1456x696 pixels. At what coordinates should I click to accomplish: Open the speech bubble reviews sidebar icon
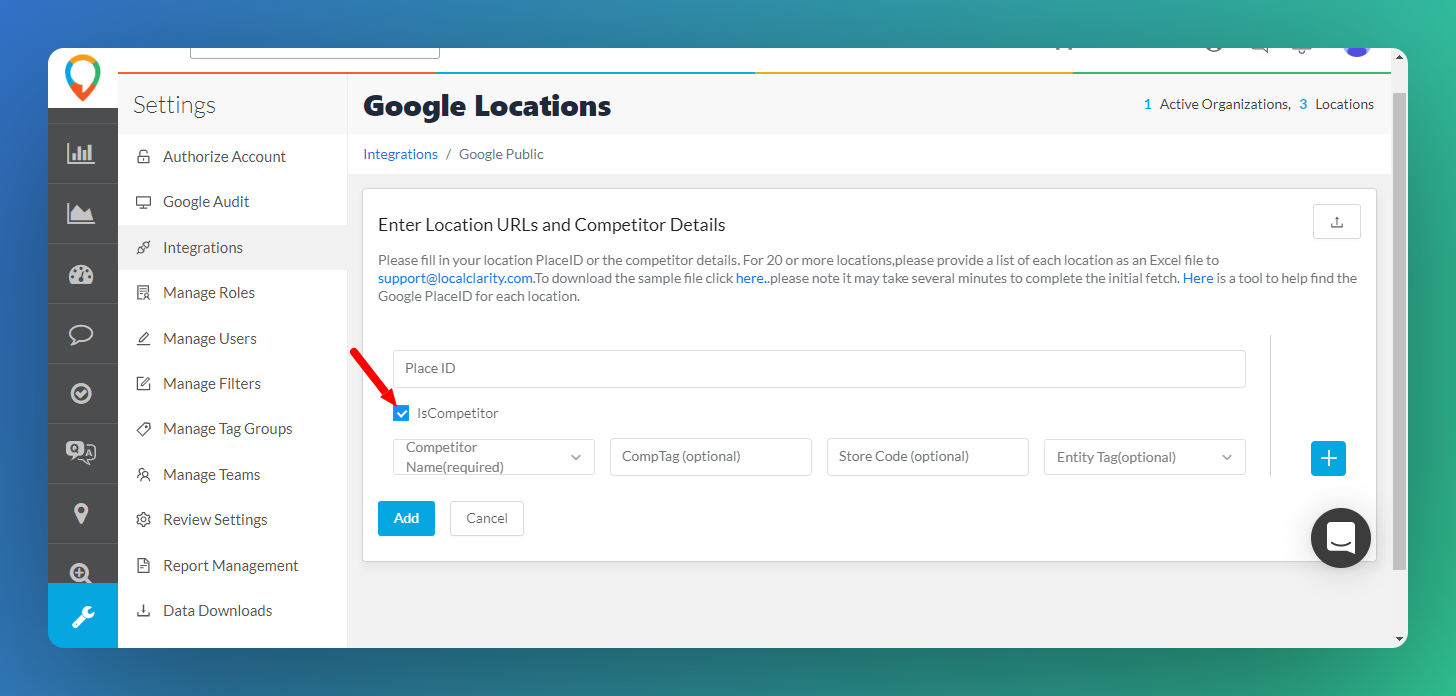(x=81, y=334)
